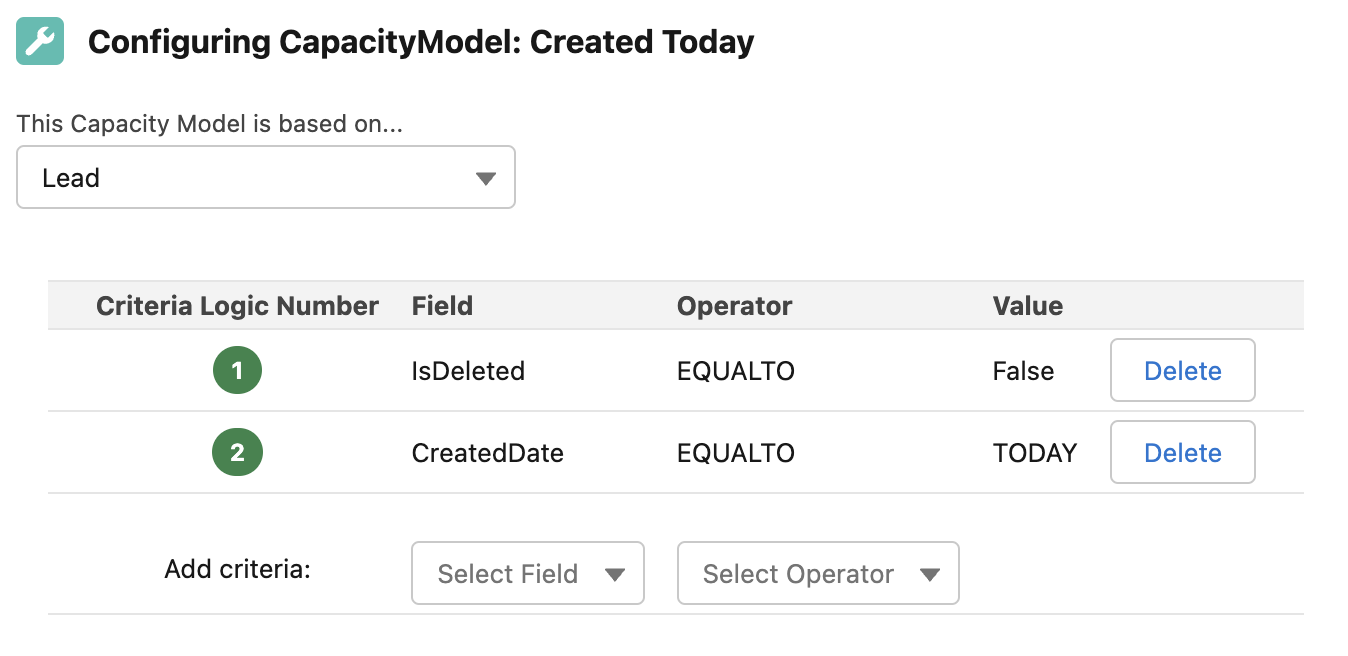Click the Criteria Logic Number column header
Image resolution: width=1348 pixels, height=656 pixels.
click(x=237, y=306)
